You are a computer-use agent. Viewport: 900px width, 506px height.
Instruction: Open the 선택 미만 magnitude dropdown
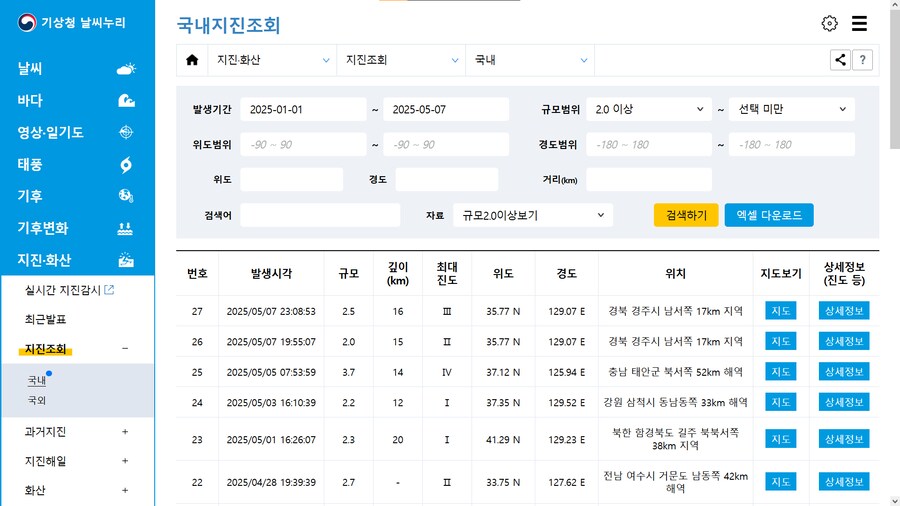pyautogui.click(x=792, y=109)
